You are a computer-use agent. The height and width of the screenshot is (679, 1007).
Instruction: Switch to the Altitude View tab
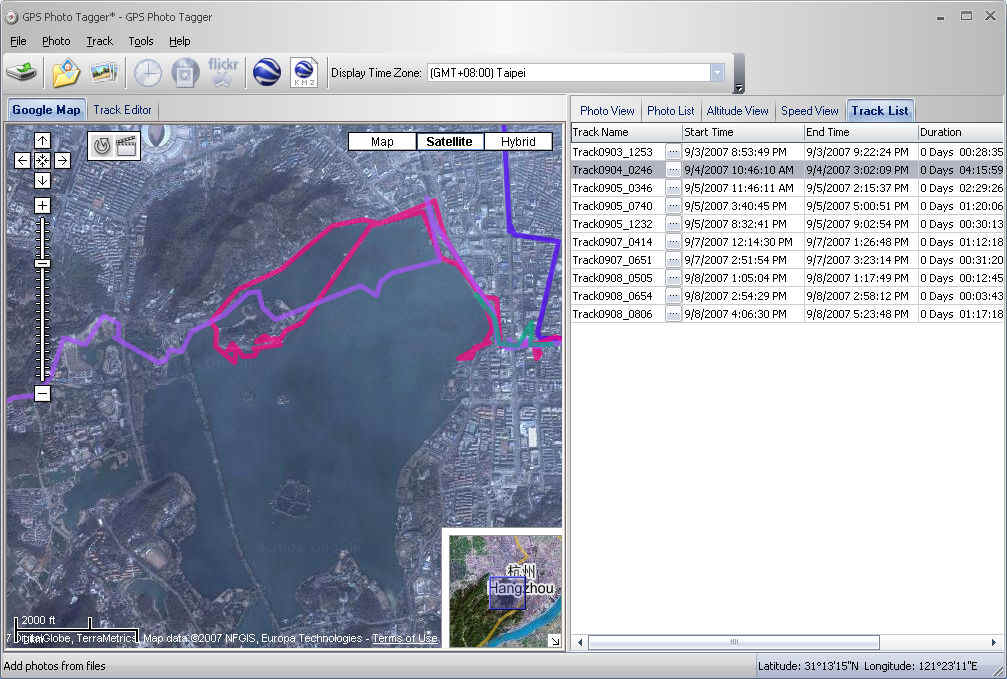[x=737, y=110]
